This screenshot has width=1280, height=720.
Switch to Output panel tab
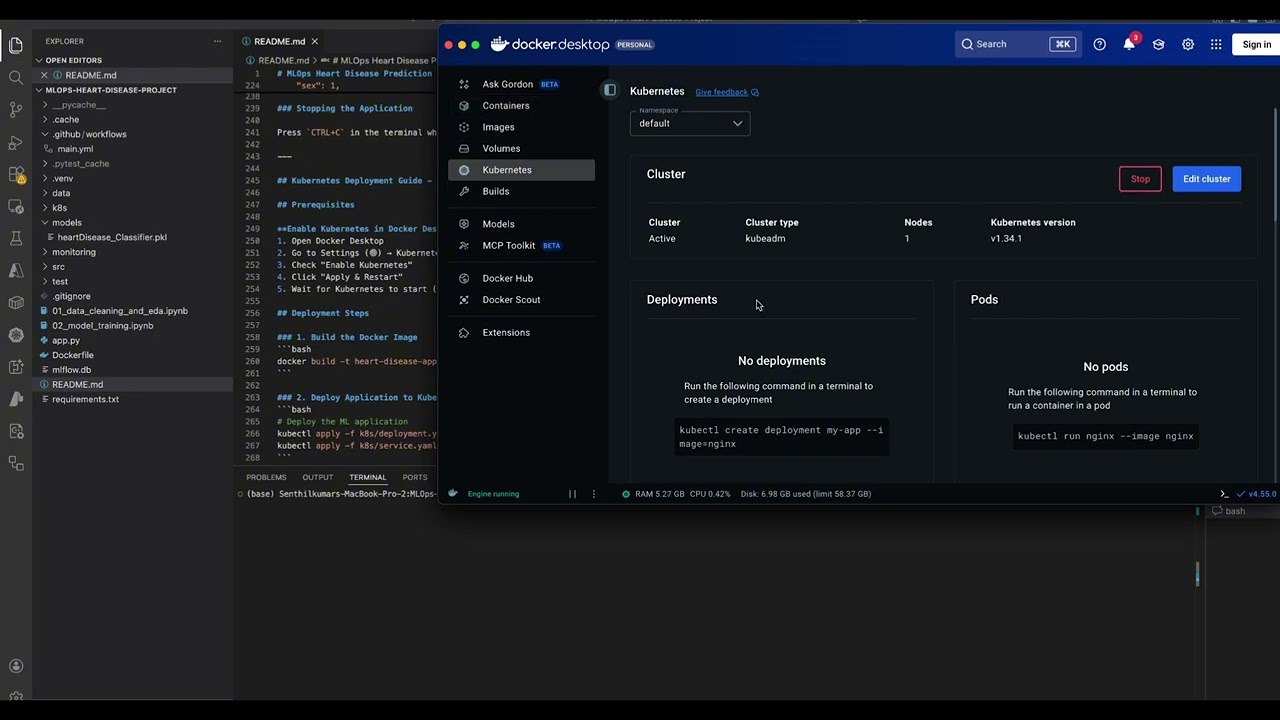[318, 477]
